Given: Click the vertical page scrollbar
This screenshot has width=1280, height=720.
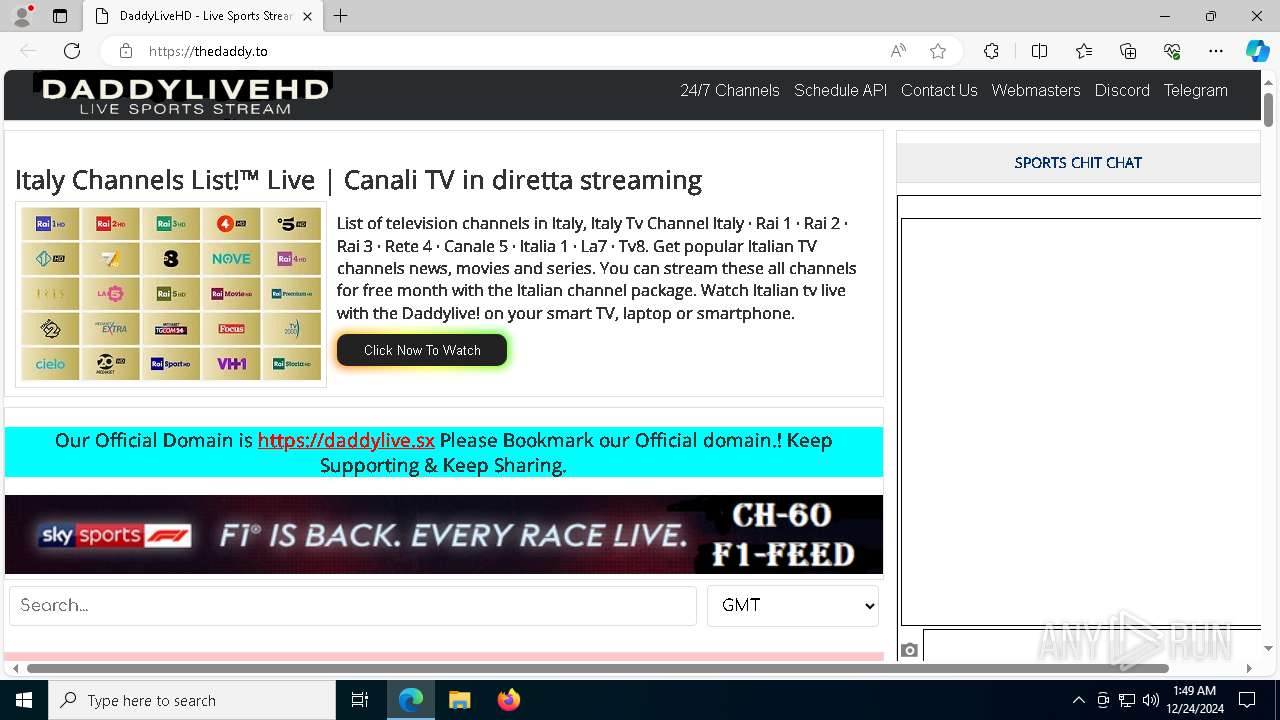Looking at the screenshot, I should 1268,110.
